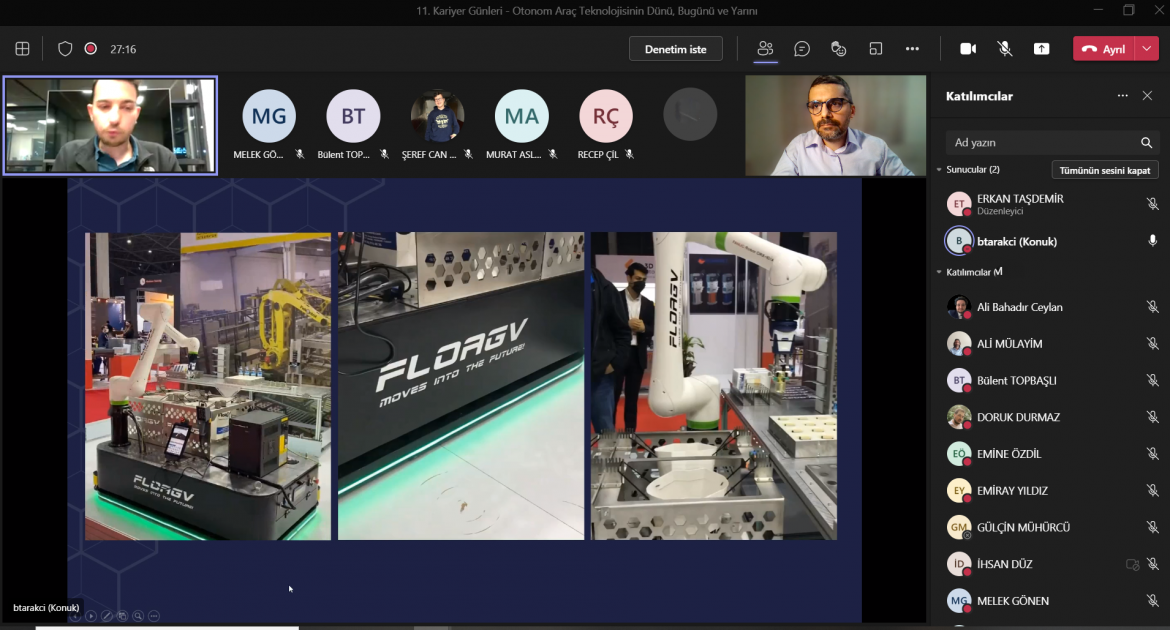The width and height of the screenshot is (1170, 630).
Task: Click Tümünün sesini kapat button
Action: point(1104,170)
